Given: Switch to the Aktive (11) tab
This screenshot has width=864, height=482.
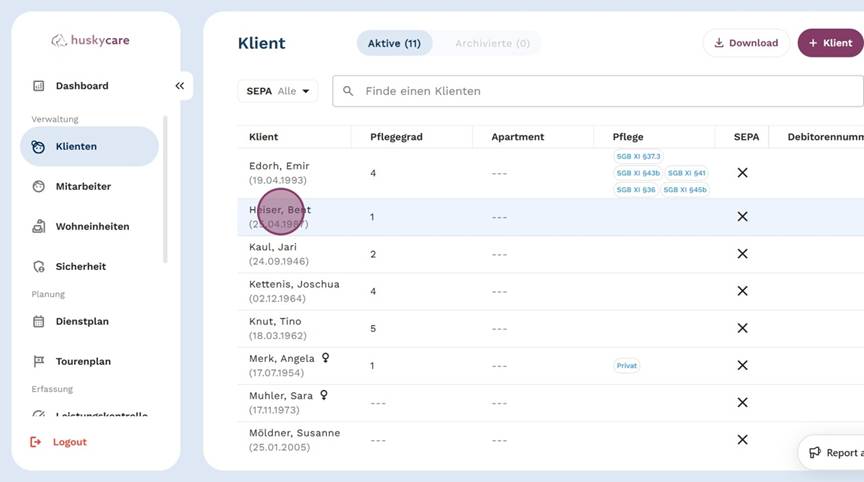Looking at the screenshot, I should [x=394, y=43].
